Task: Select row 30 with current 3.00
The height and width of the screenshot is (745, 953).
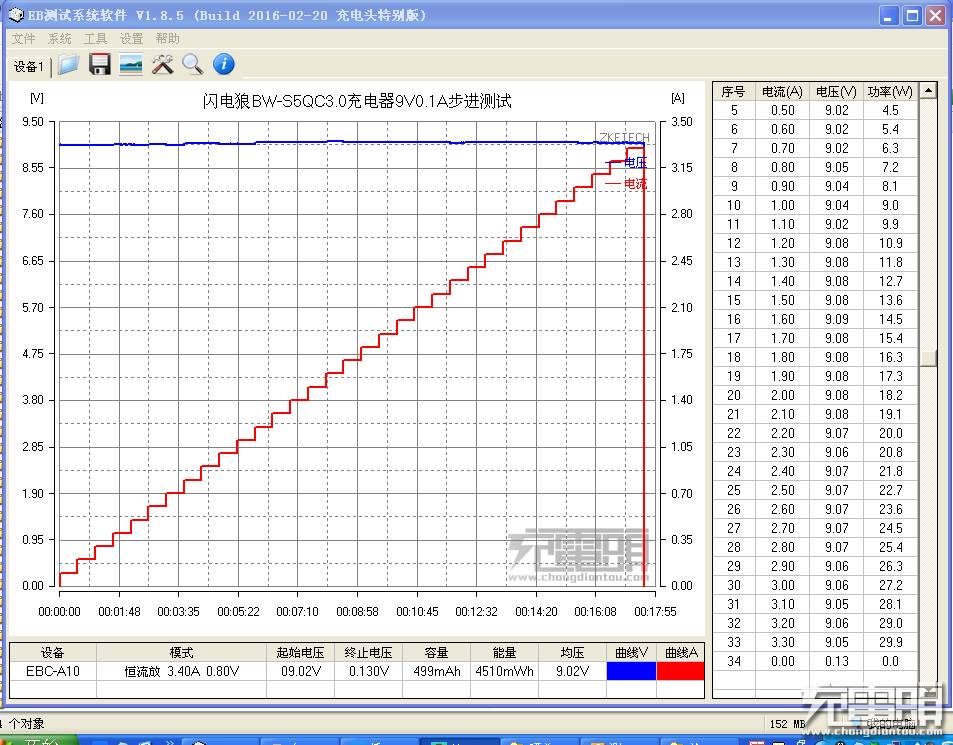Action: click(815, 585)
